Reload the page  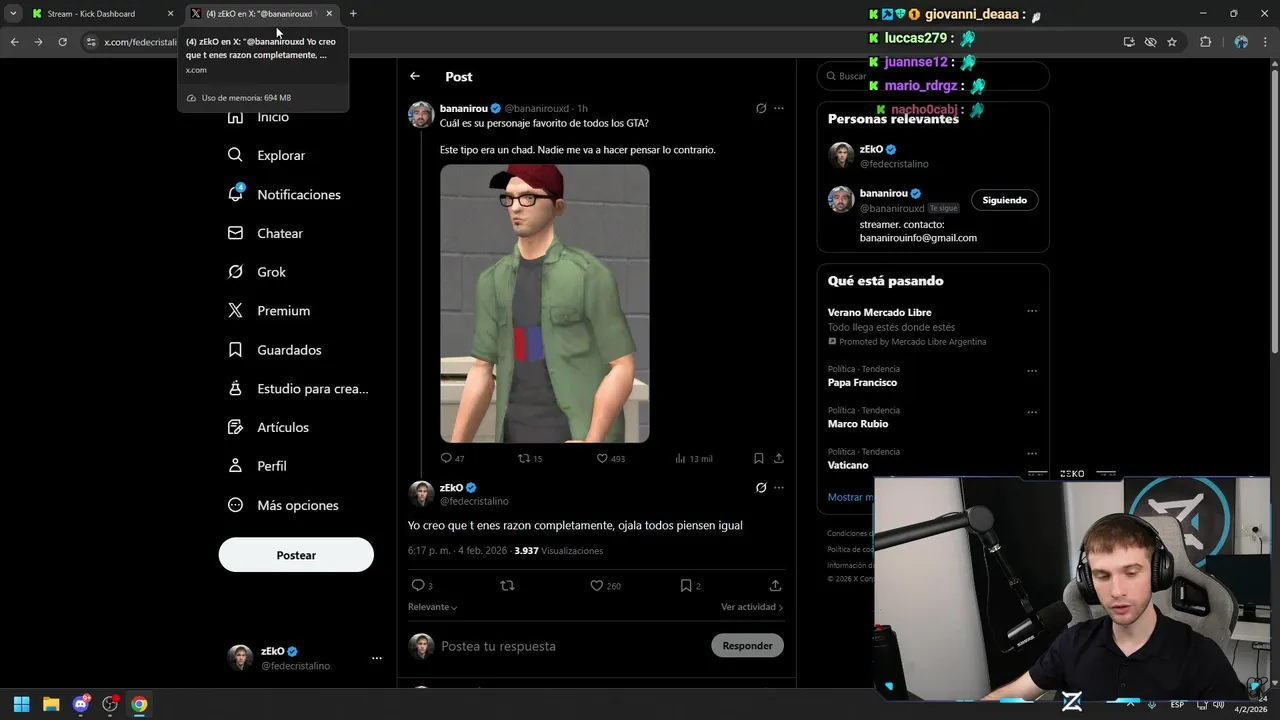62,42
